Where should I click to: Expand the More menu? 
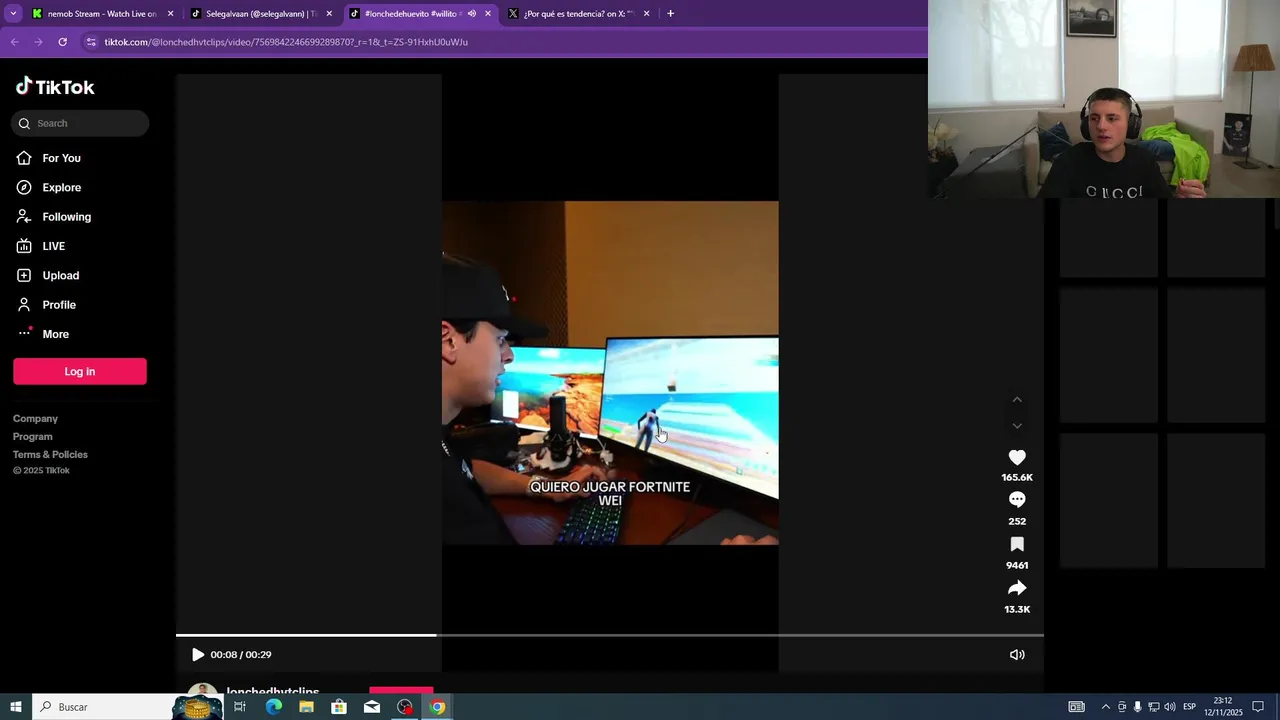coord(55,334)
